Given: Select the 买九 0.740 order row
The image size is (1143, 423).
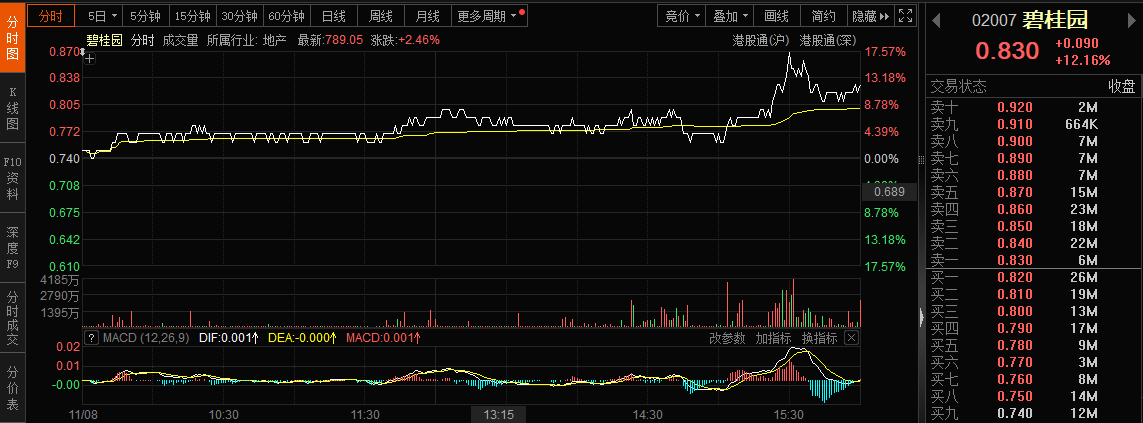Looking at the screenshot, I should [1034, 414].
